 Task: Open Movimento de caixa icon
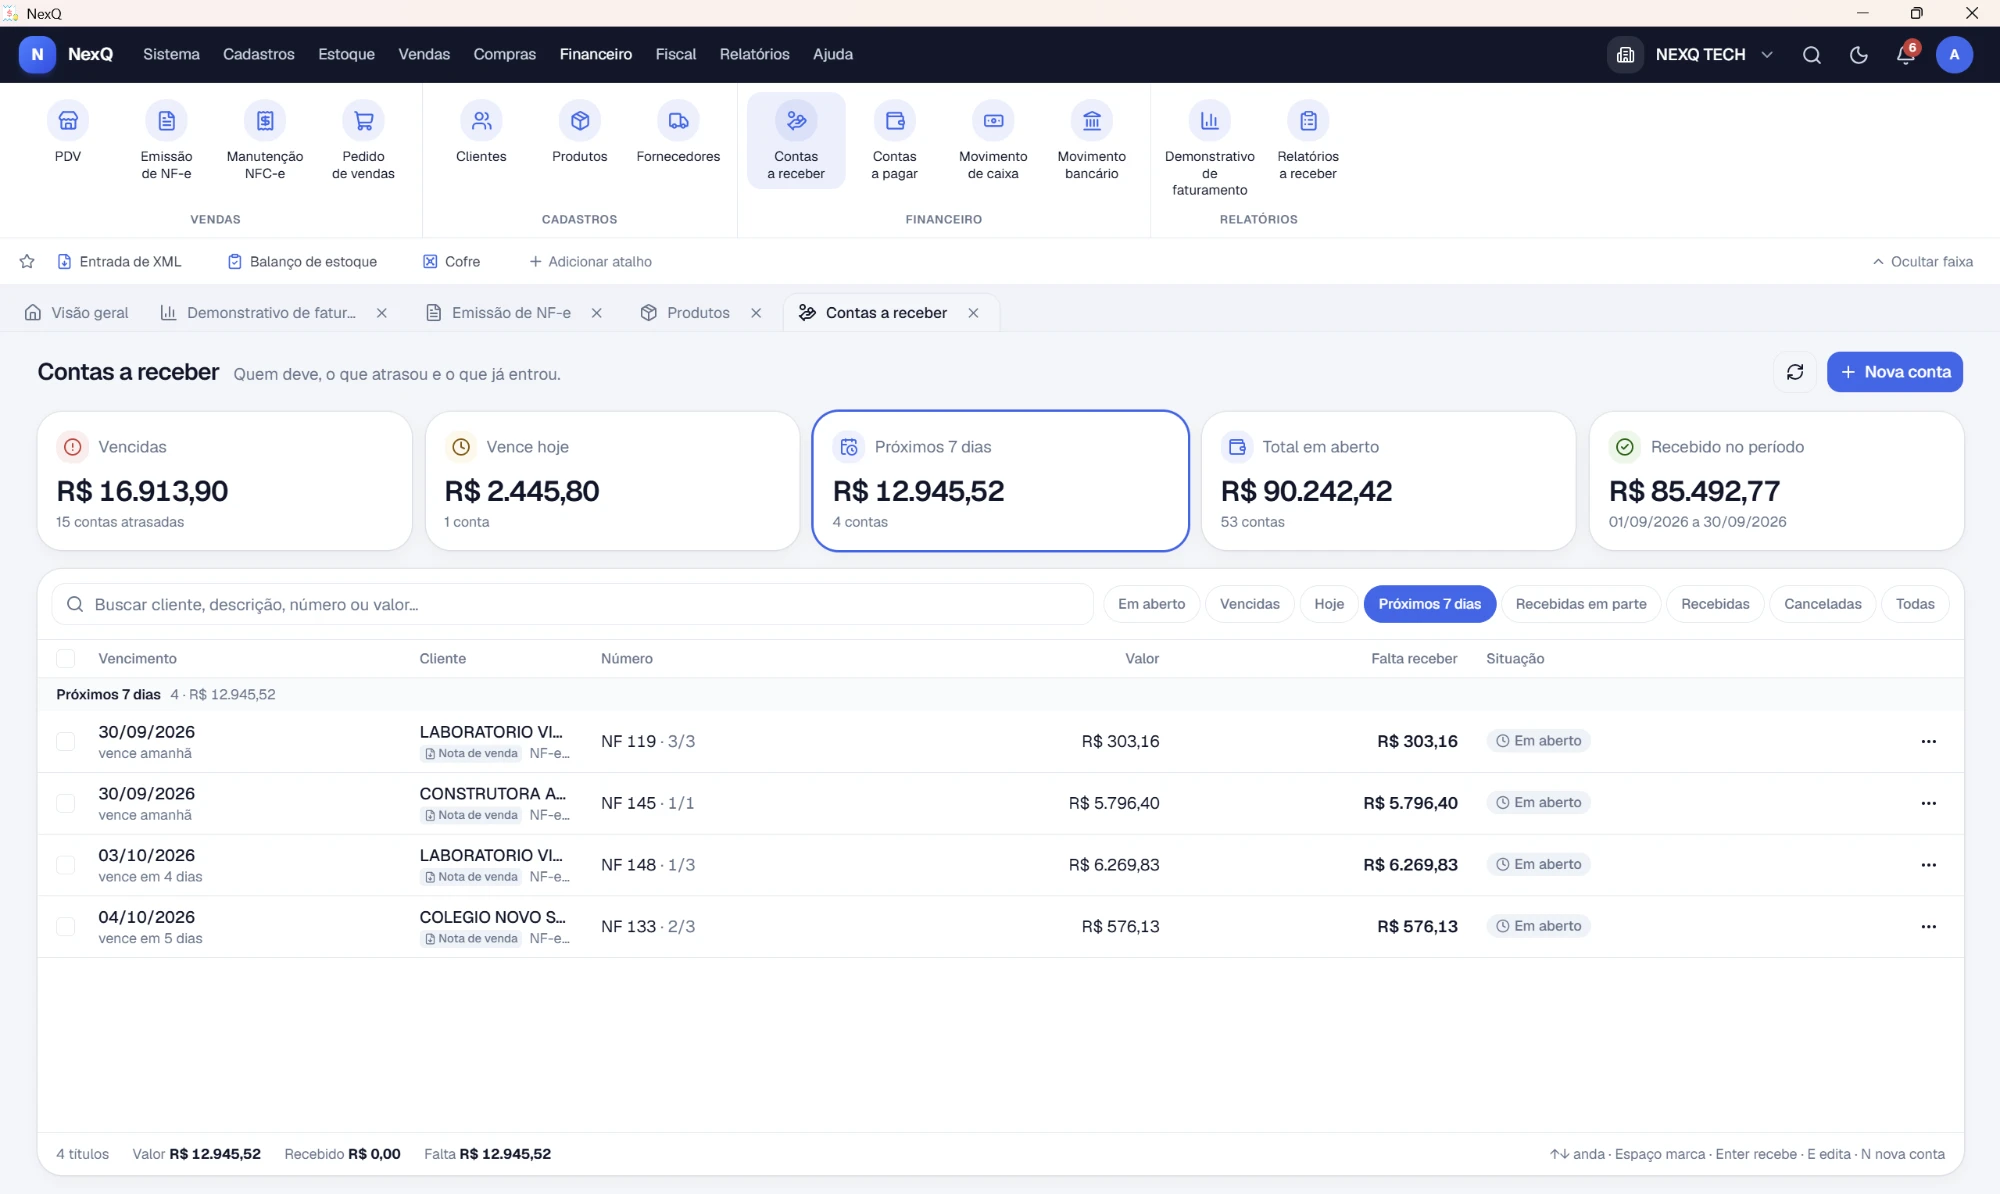[x=993, y=140]
